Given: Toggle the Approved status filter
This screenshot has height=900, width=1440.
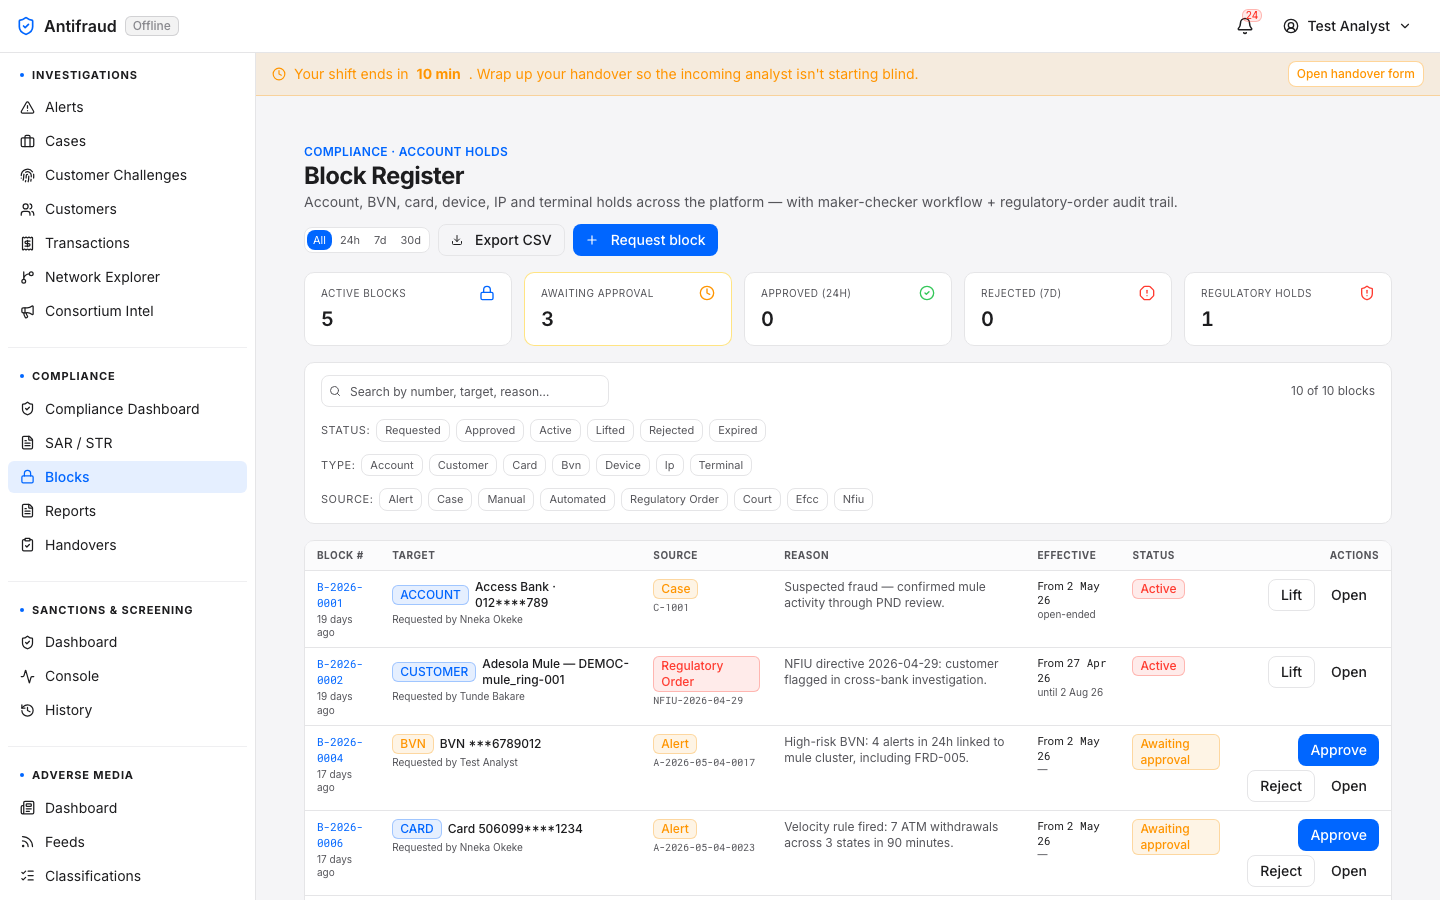Looking at the screenshot, I should coord(490,430).
